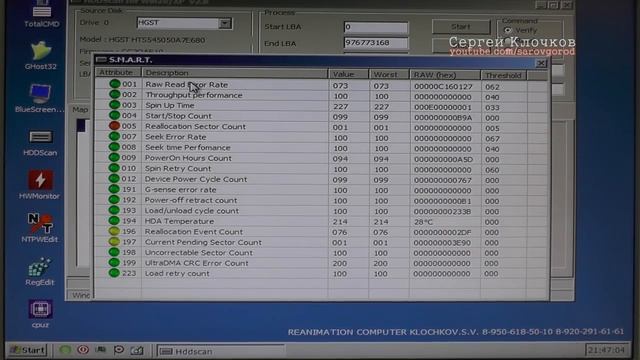Sort by the Value column header
640x360 pixels.
348,74
